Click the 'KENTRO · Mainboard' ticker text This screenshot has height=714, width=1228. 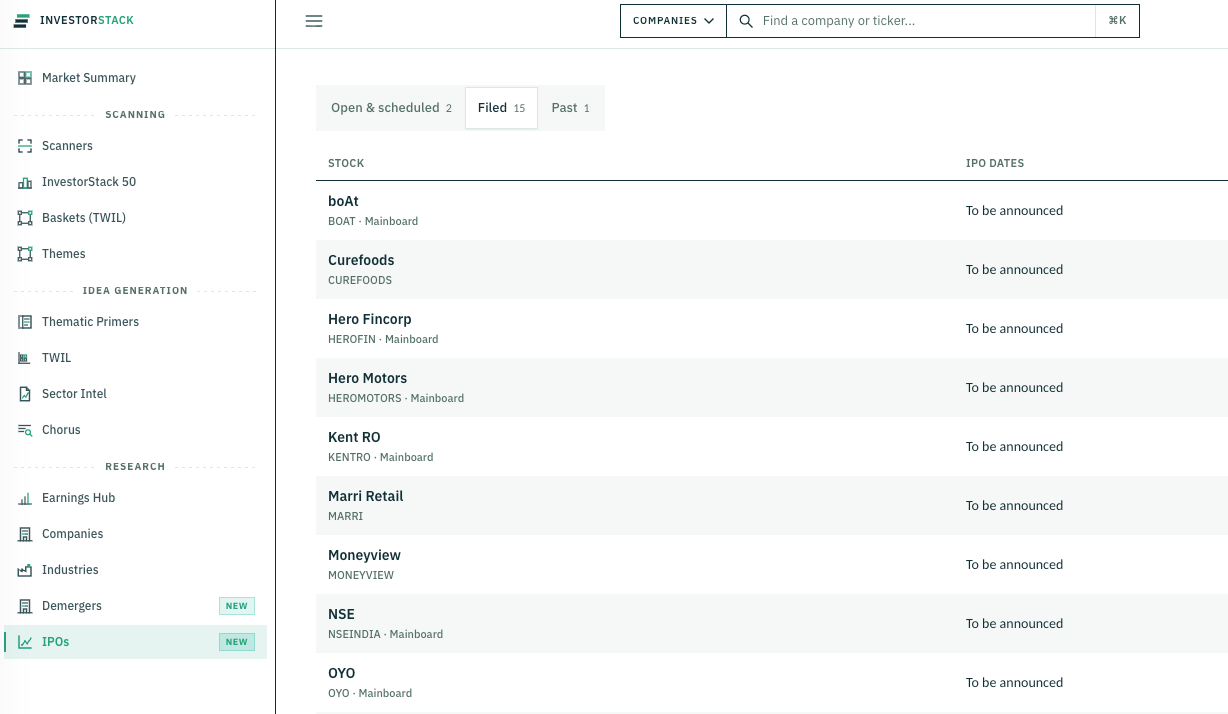pos(380,457)
